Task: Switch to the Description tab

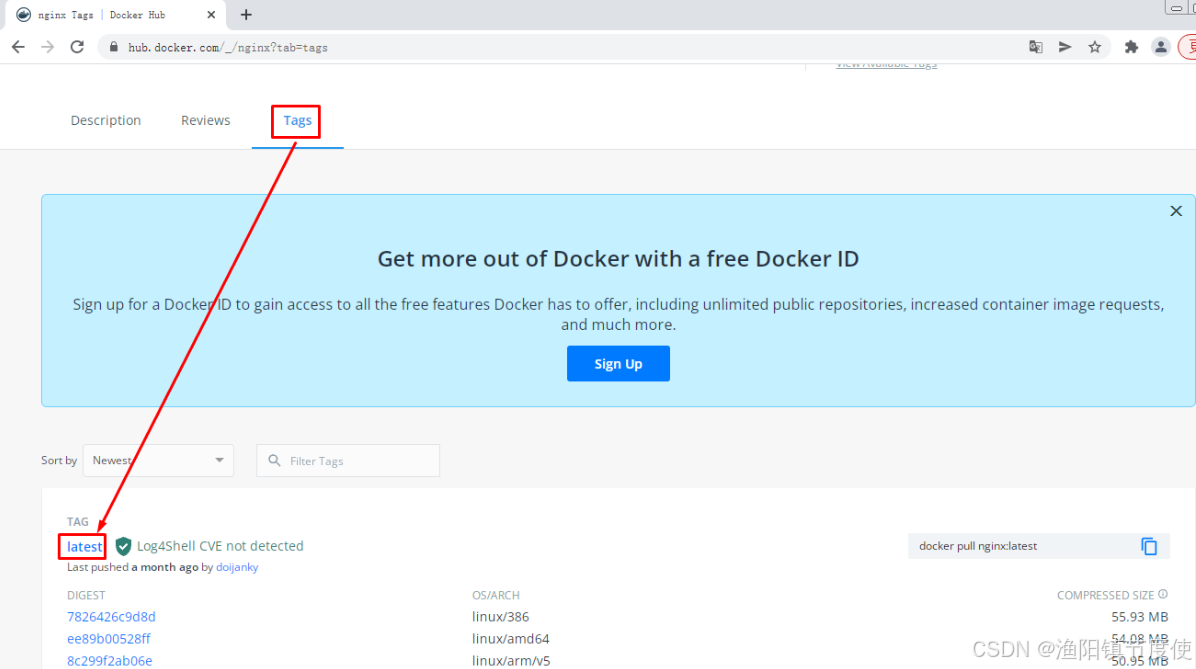Action: 105,121
